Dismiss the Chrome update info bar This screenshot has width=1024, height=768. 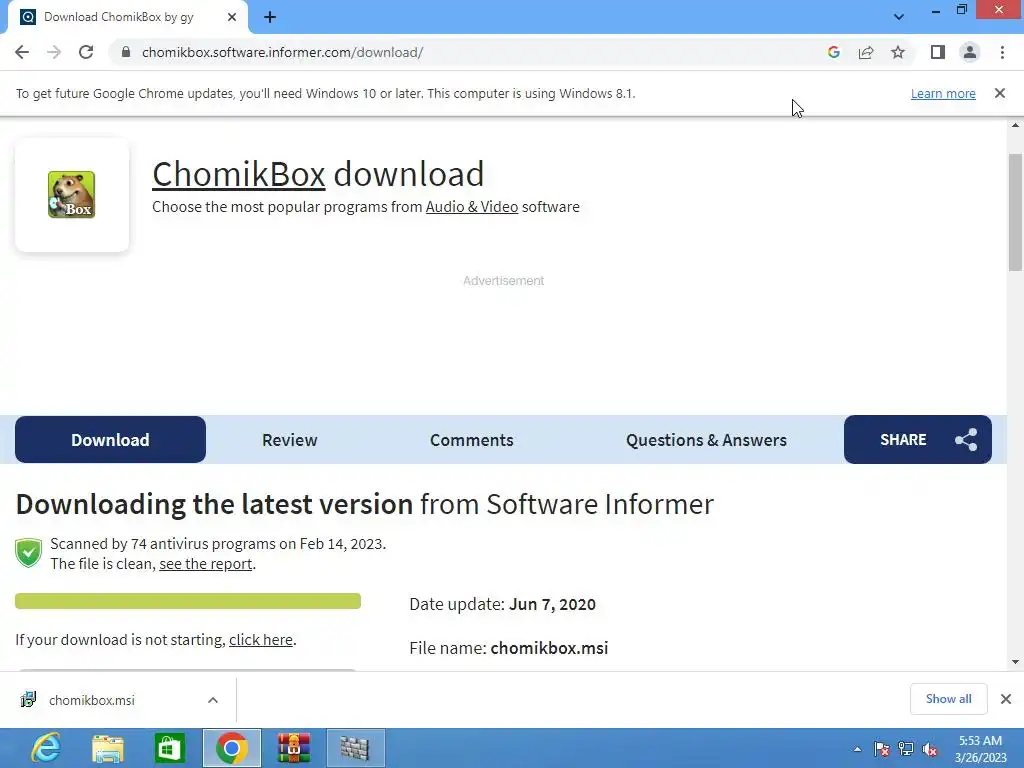pos(1000,93)
